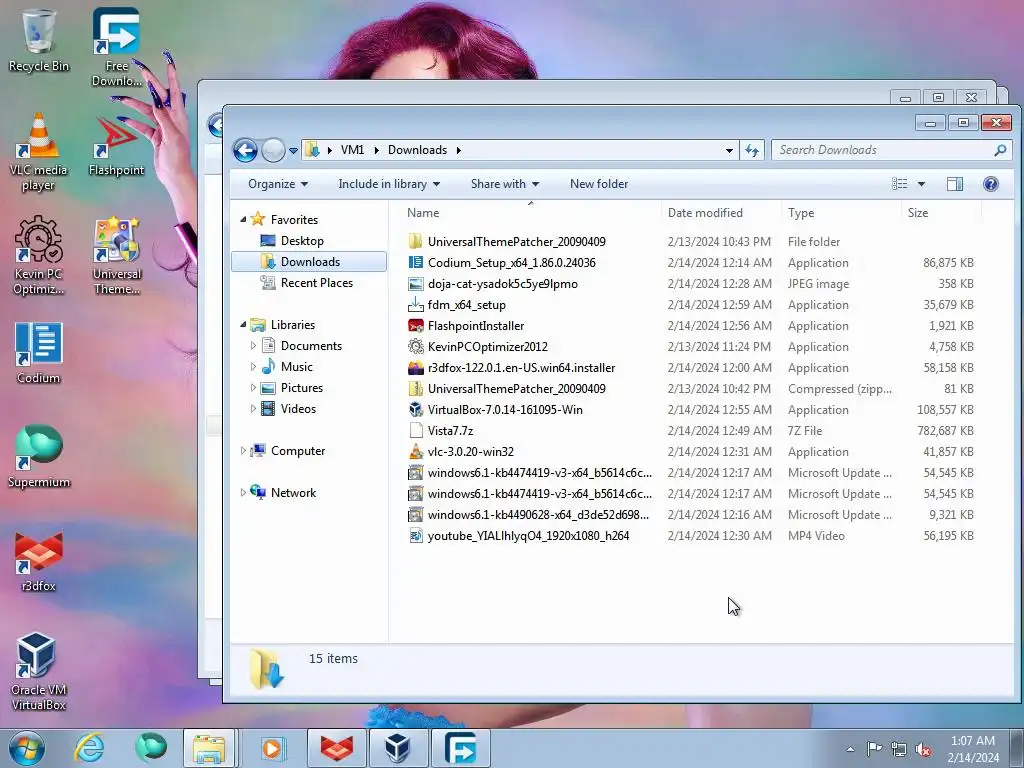Select Desktop under Favorites
This screenshot has height=768, width=1024.
tap(302, 241)
